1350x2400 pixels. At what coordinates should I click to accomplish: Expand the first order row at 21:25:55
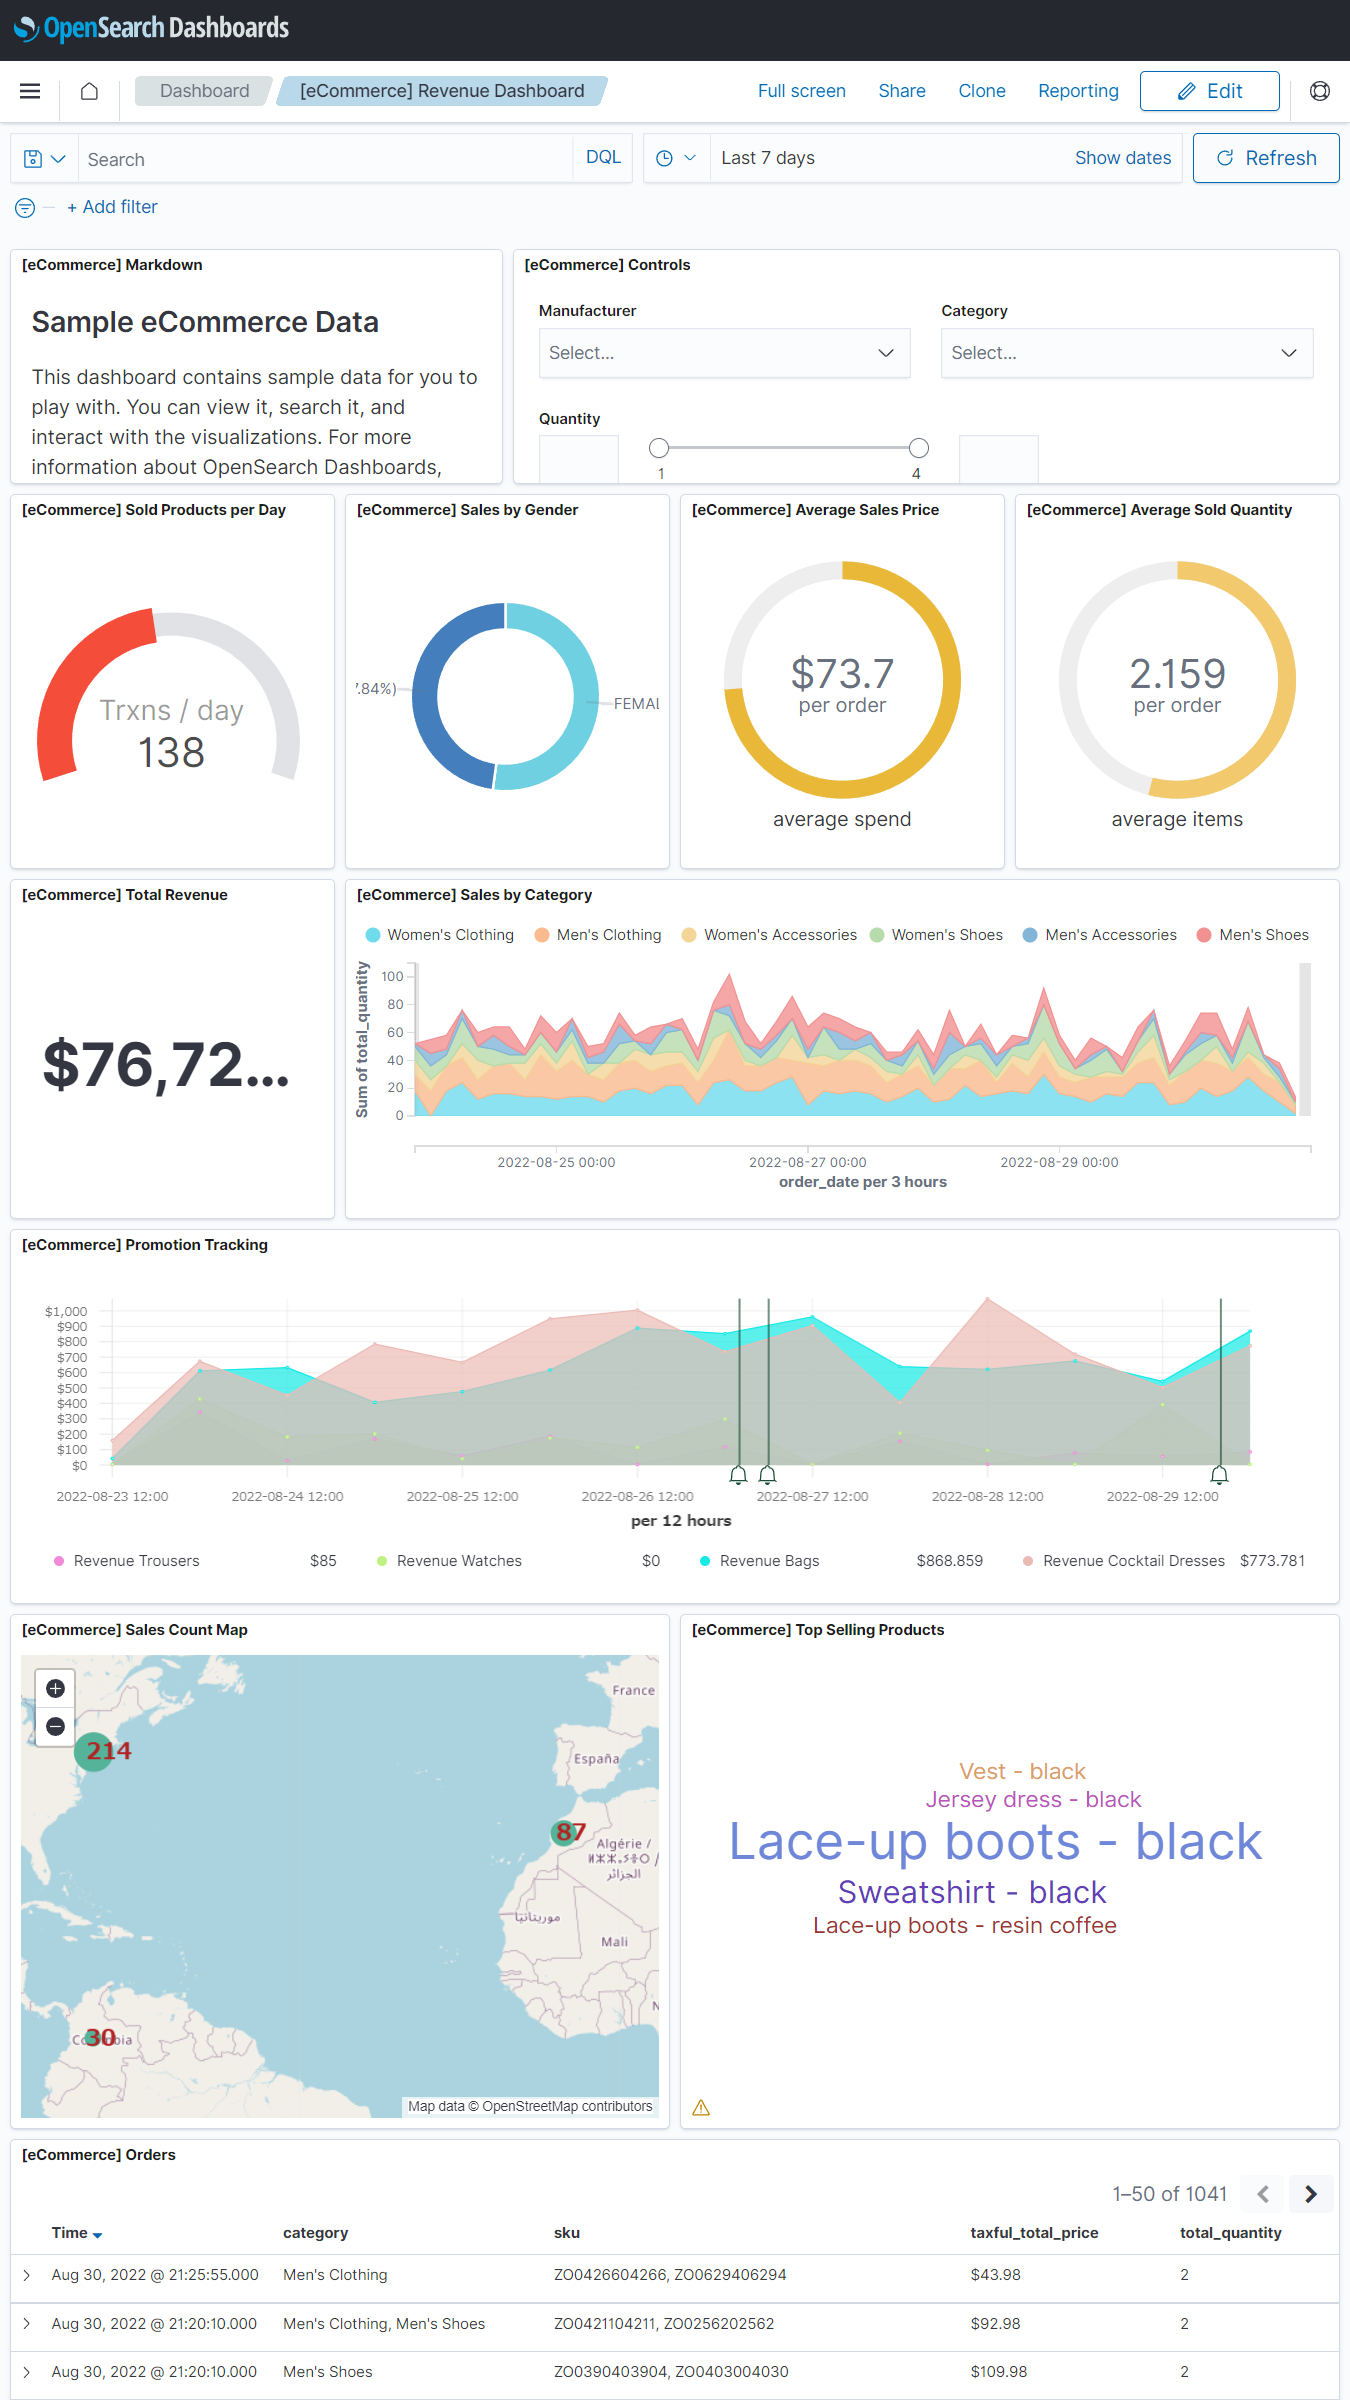27,2275
